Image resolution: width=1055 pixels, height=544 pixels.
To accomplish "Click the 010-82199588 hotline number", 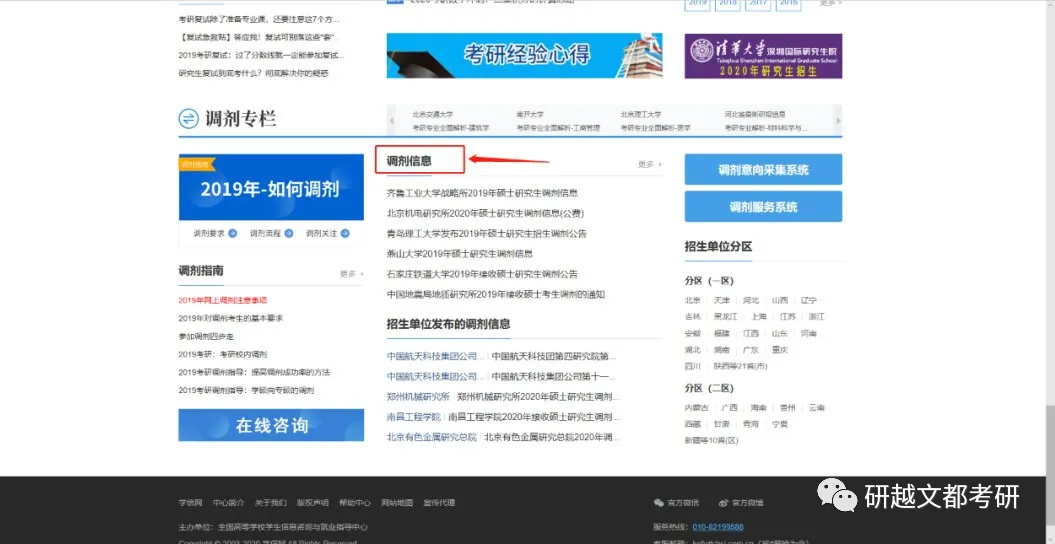I will [718, 527].
